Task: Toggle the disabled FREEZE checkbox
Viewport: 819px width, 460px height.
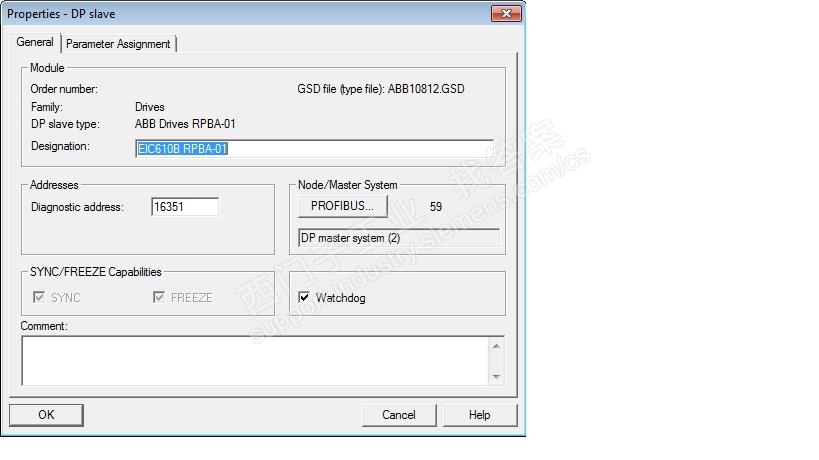Action: coord(159,297)
